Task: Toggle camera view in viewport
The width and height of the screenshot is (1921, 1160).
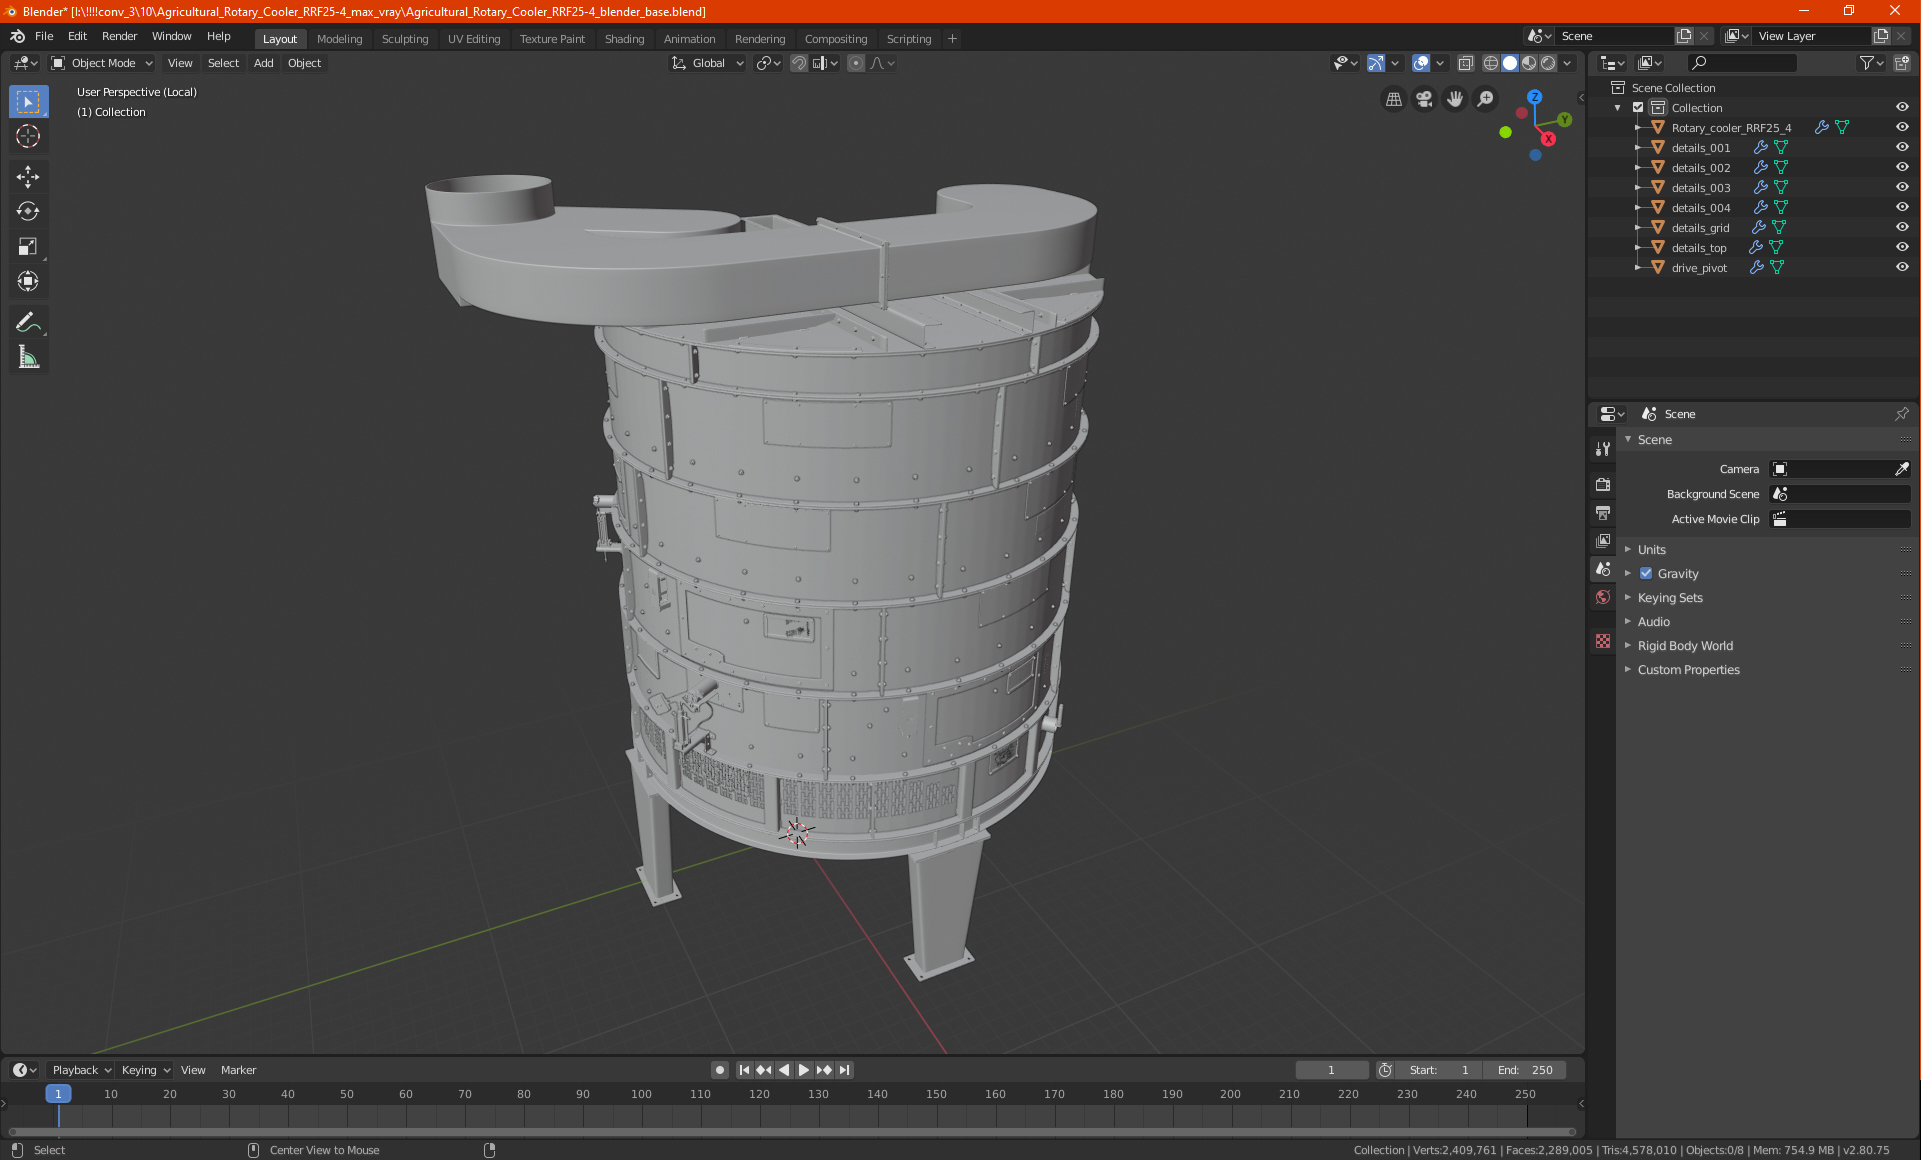Action: [x=1424, y=99]
